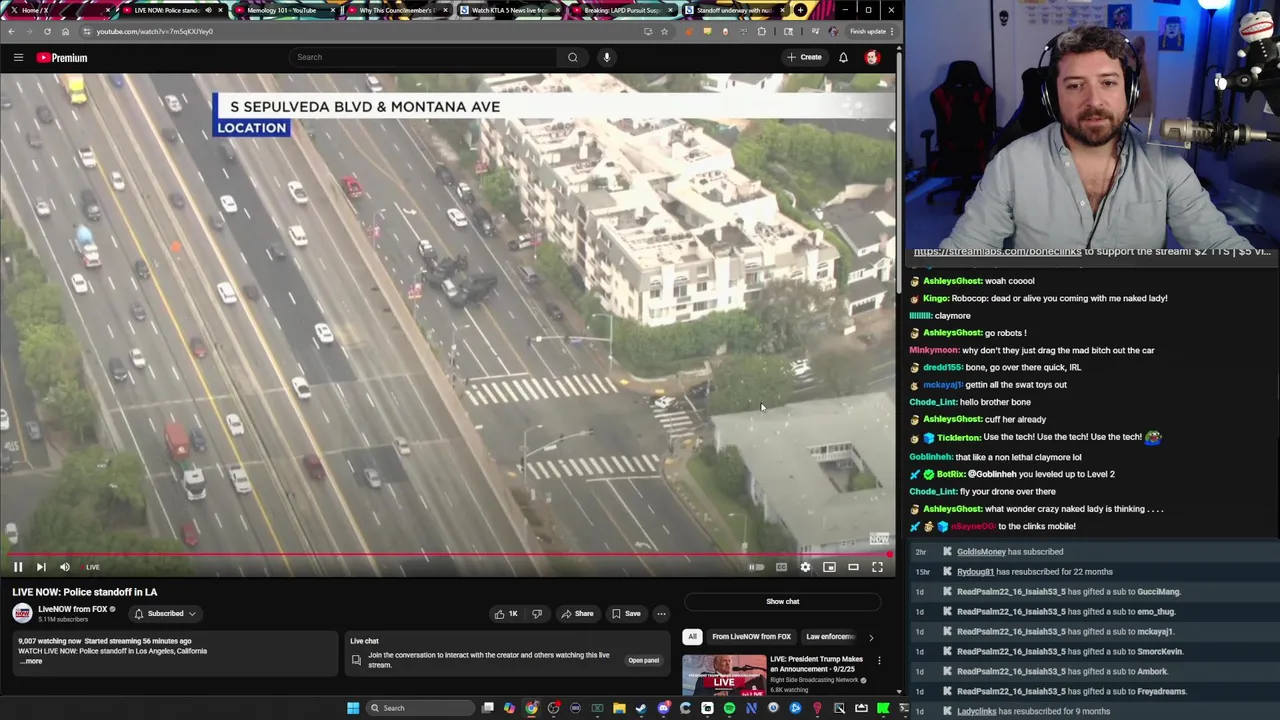
Task: Save the video to playlist
Action: (x=626, y=614)
